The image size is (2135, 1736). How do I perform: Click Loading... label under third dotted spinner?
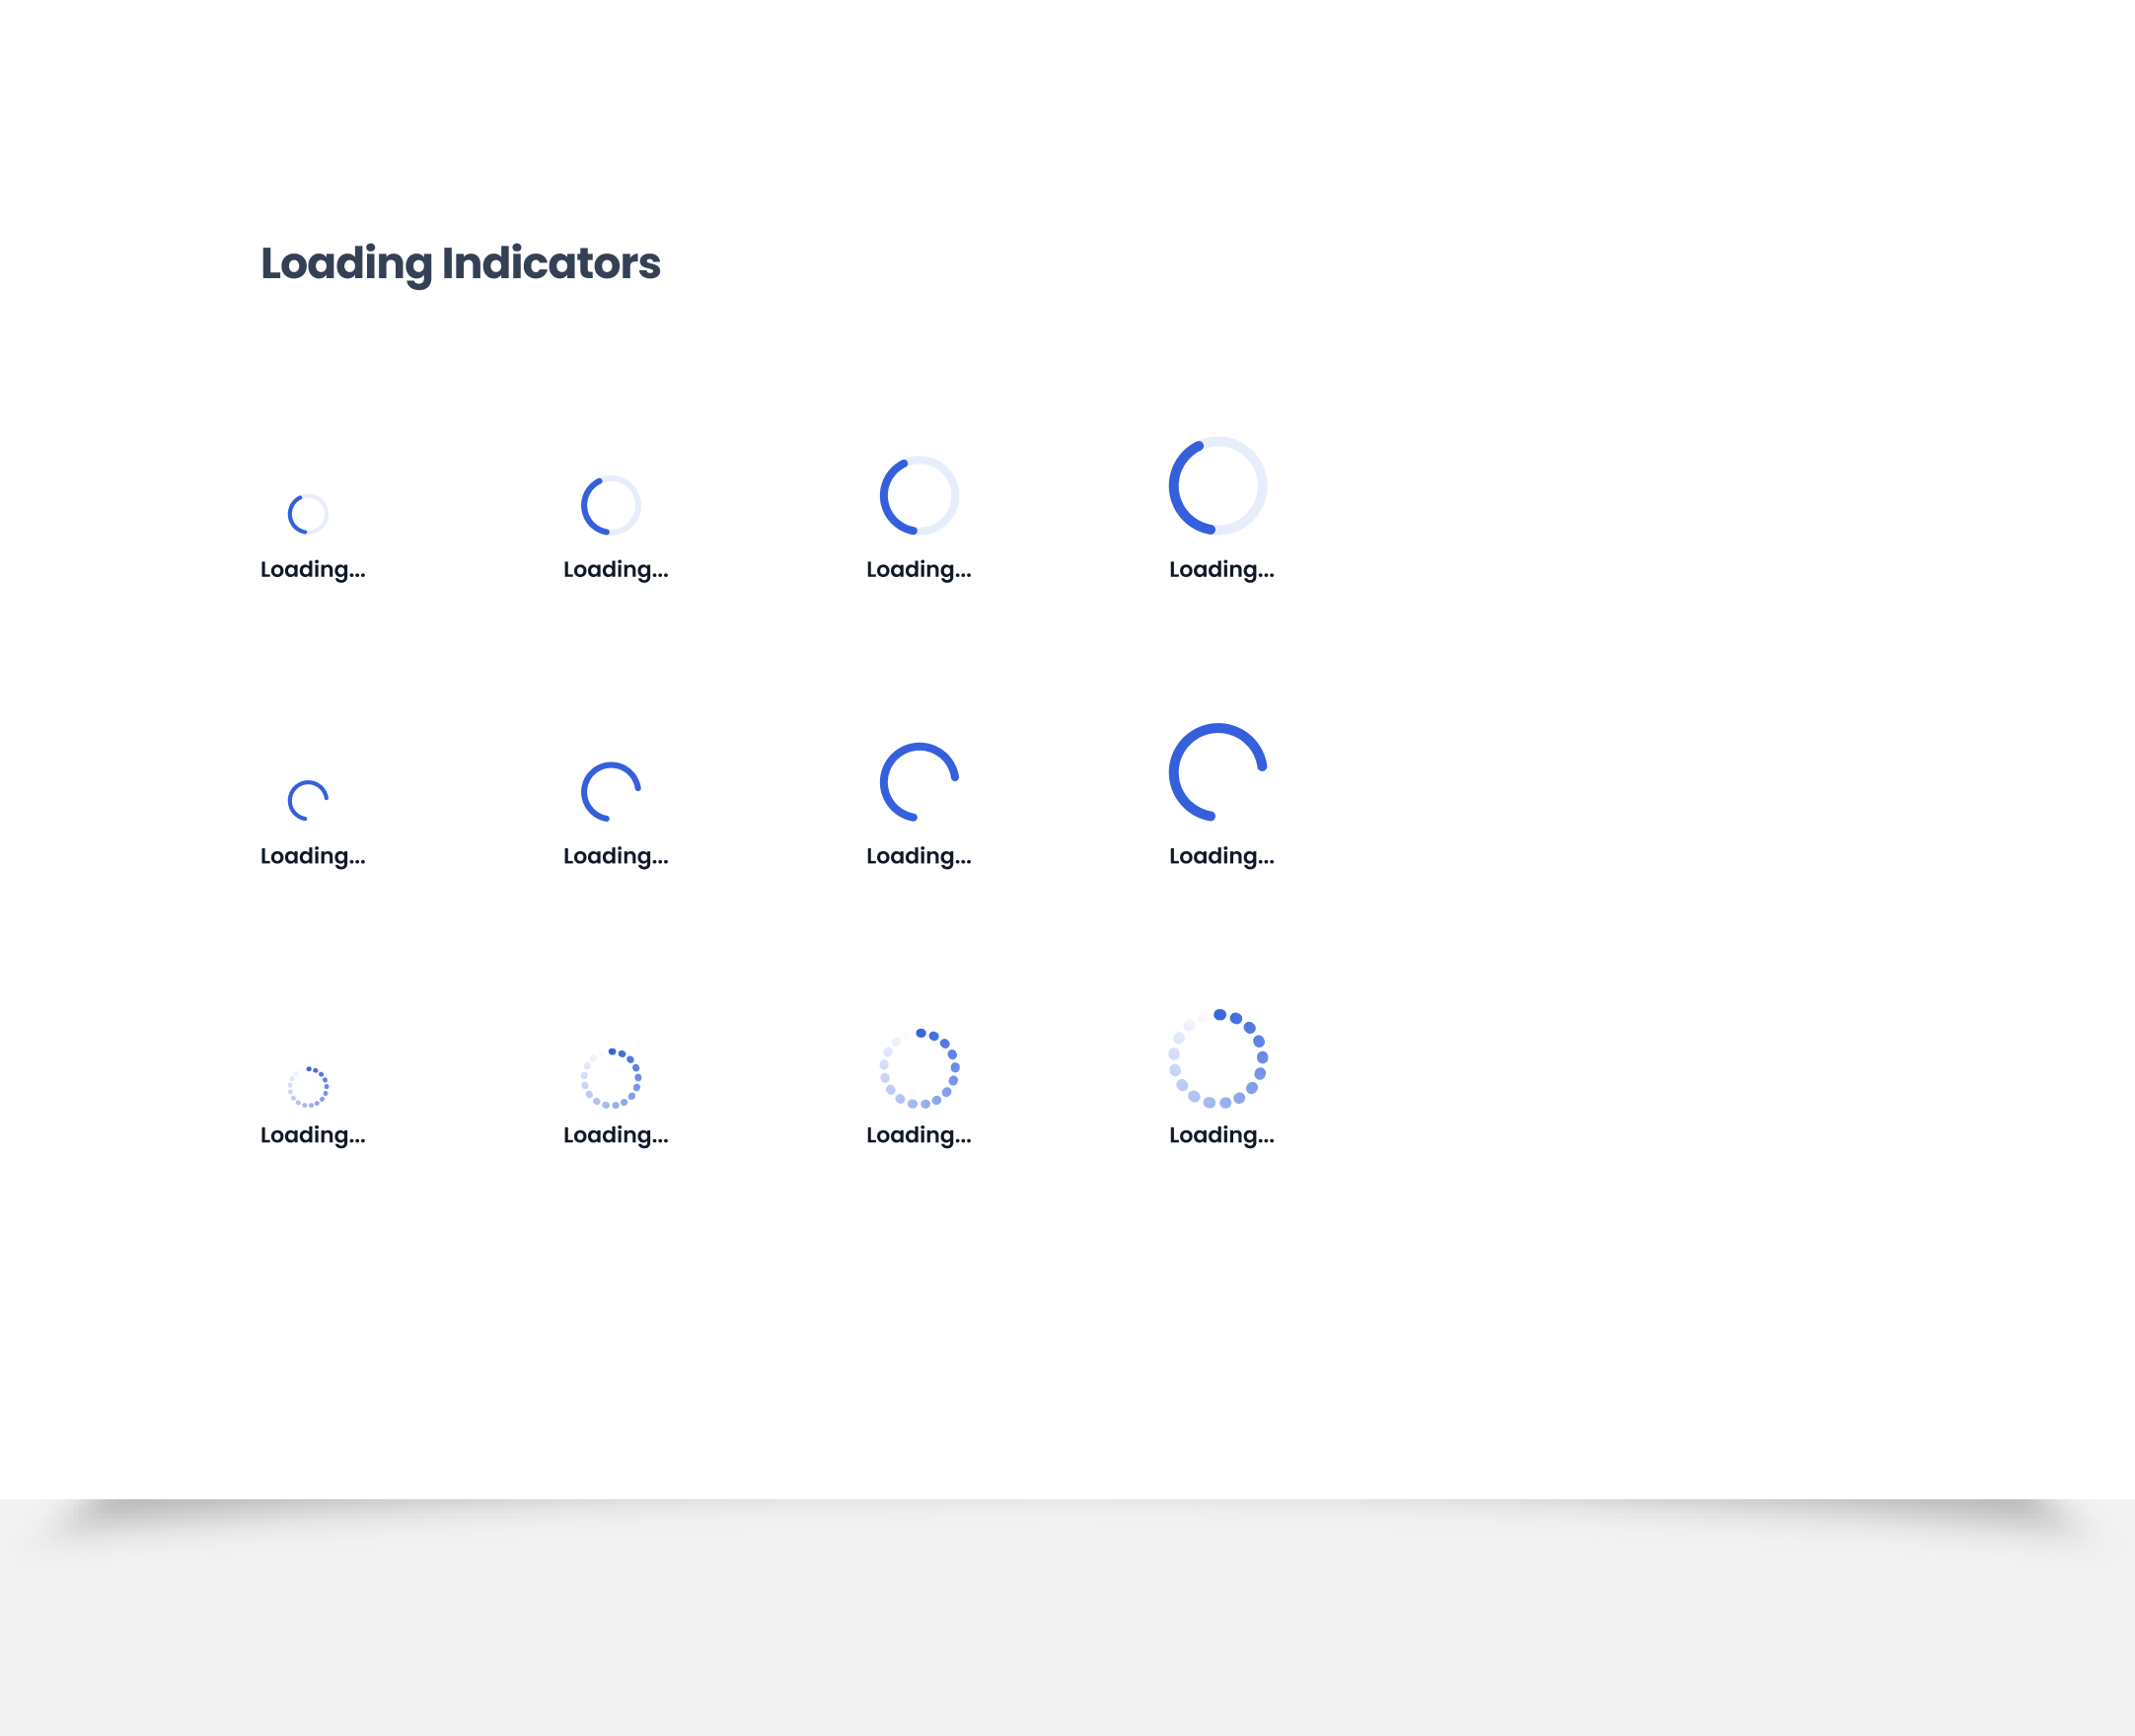click(918, 1135)
